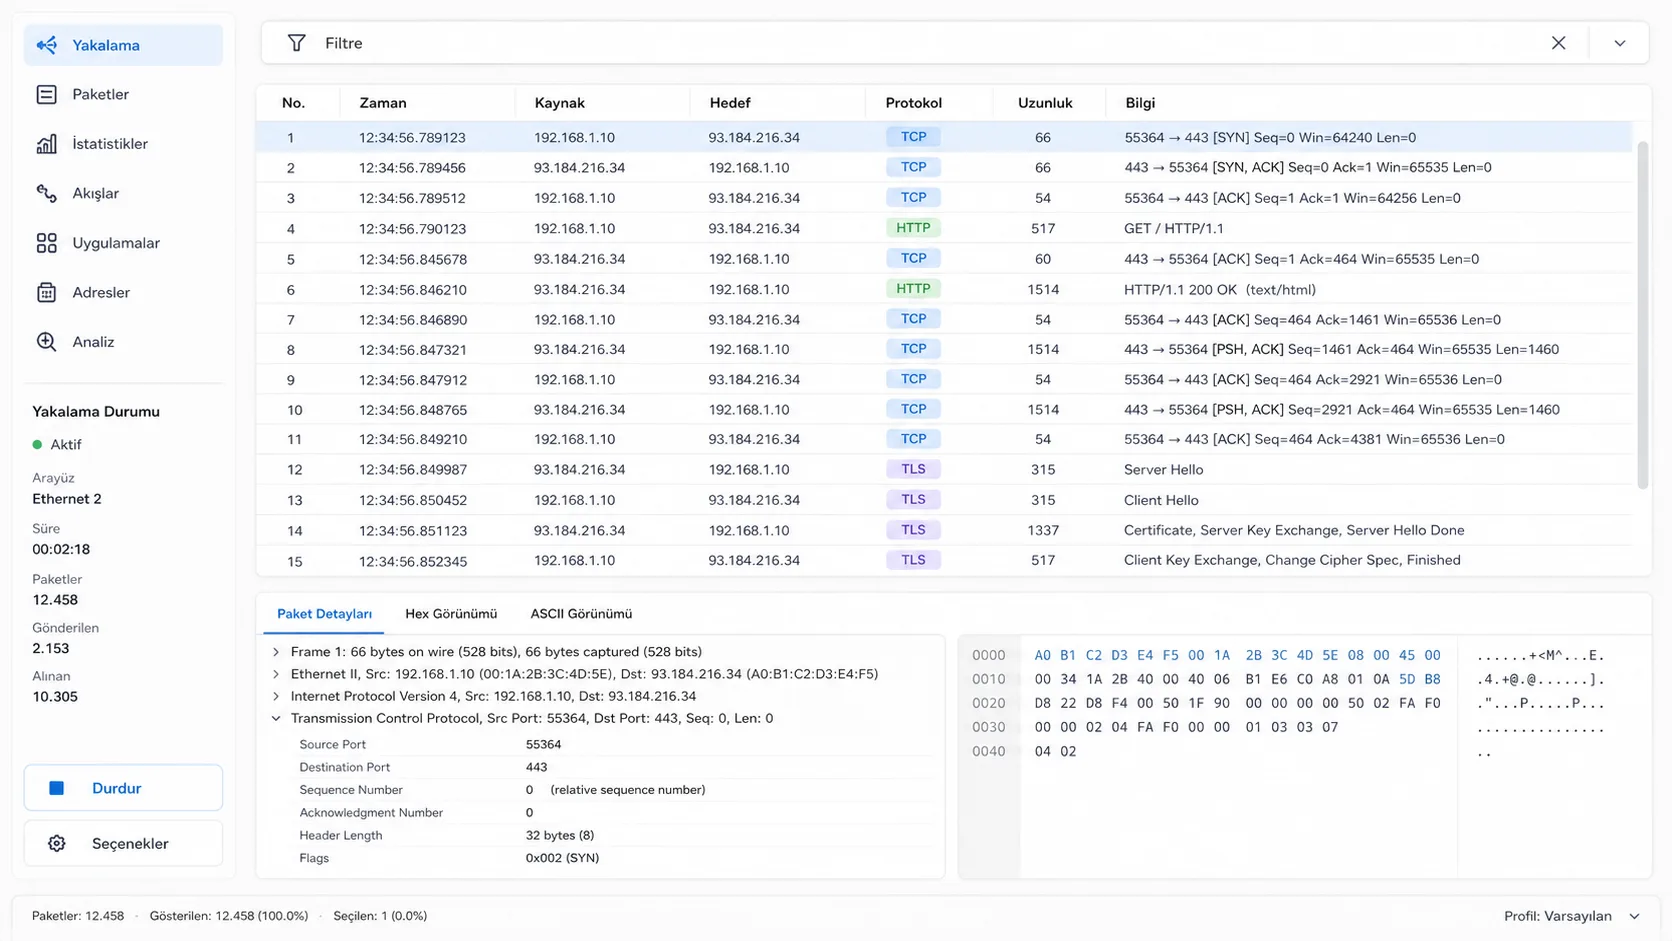Click the Durdur stop button
Viewport: 1672px width, 941px height.
123,788
